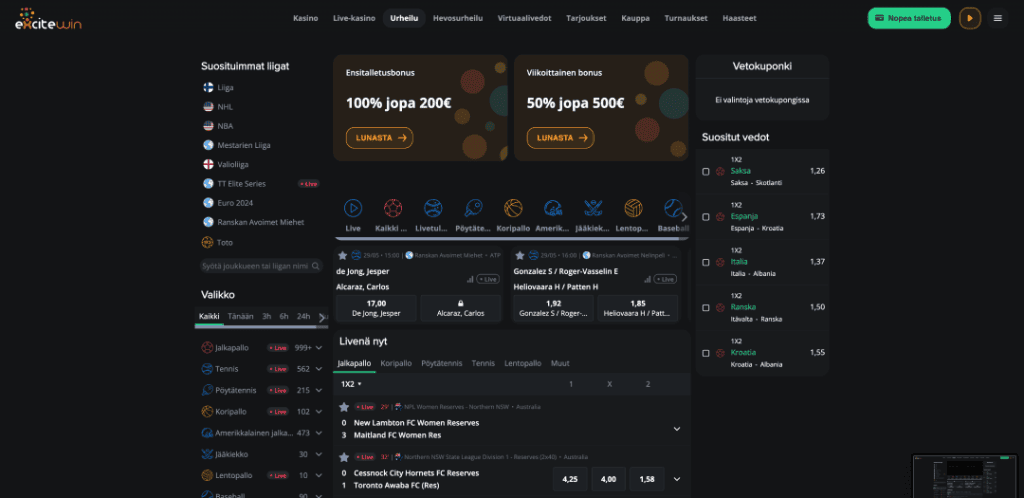Screen dimensions: 1024x498
Task: Switch to the Koripallo live tab
Action: (396, 364)
